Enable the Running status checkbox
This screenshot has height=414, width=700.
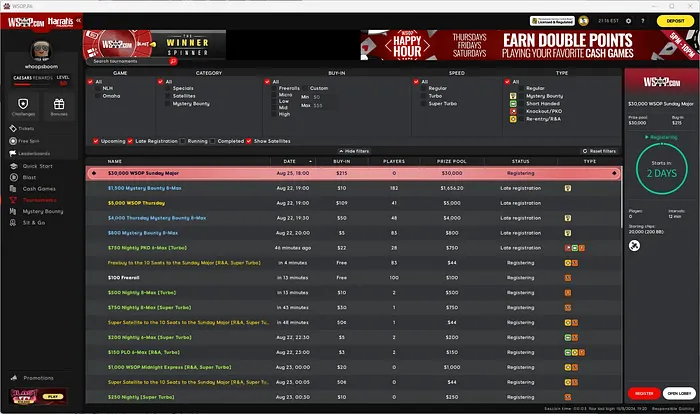click(x=183, y=141)
